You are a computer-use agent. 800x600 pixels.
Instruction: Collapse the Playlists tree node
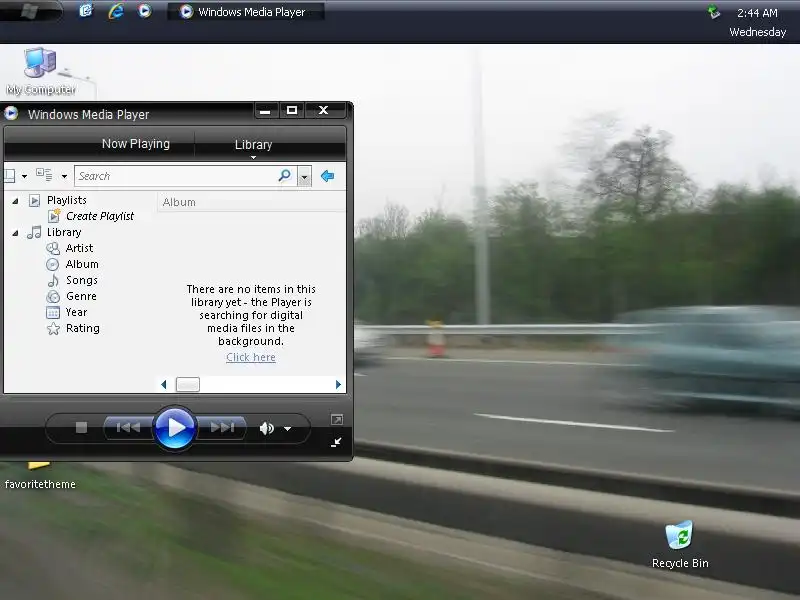pyautogui.click(x=15, y=201)
